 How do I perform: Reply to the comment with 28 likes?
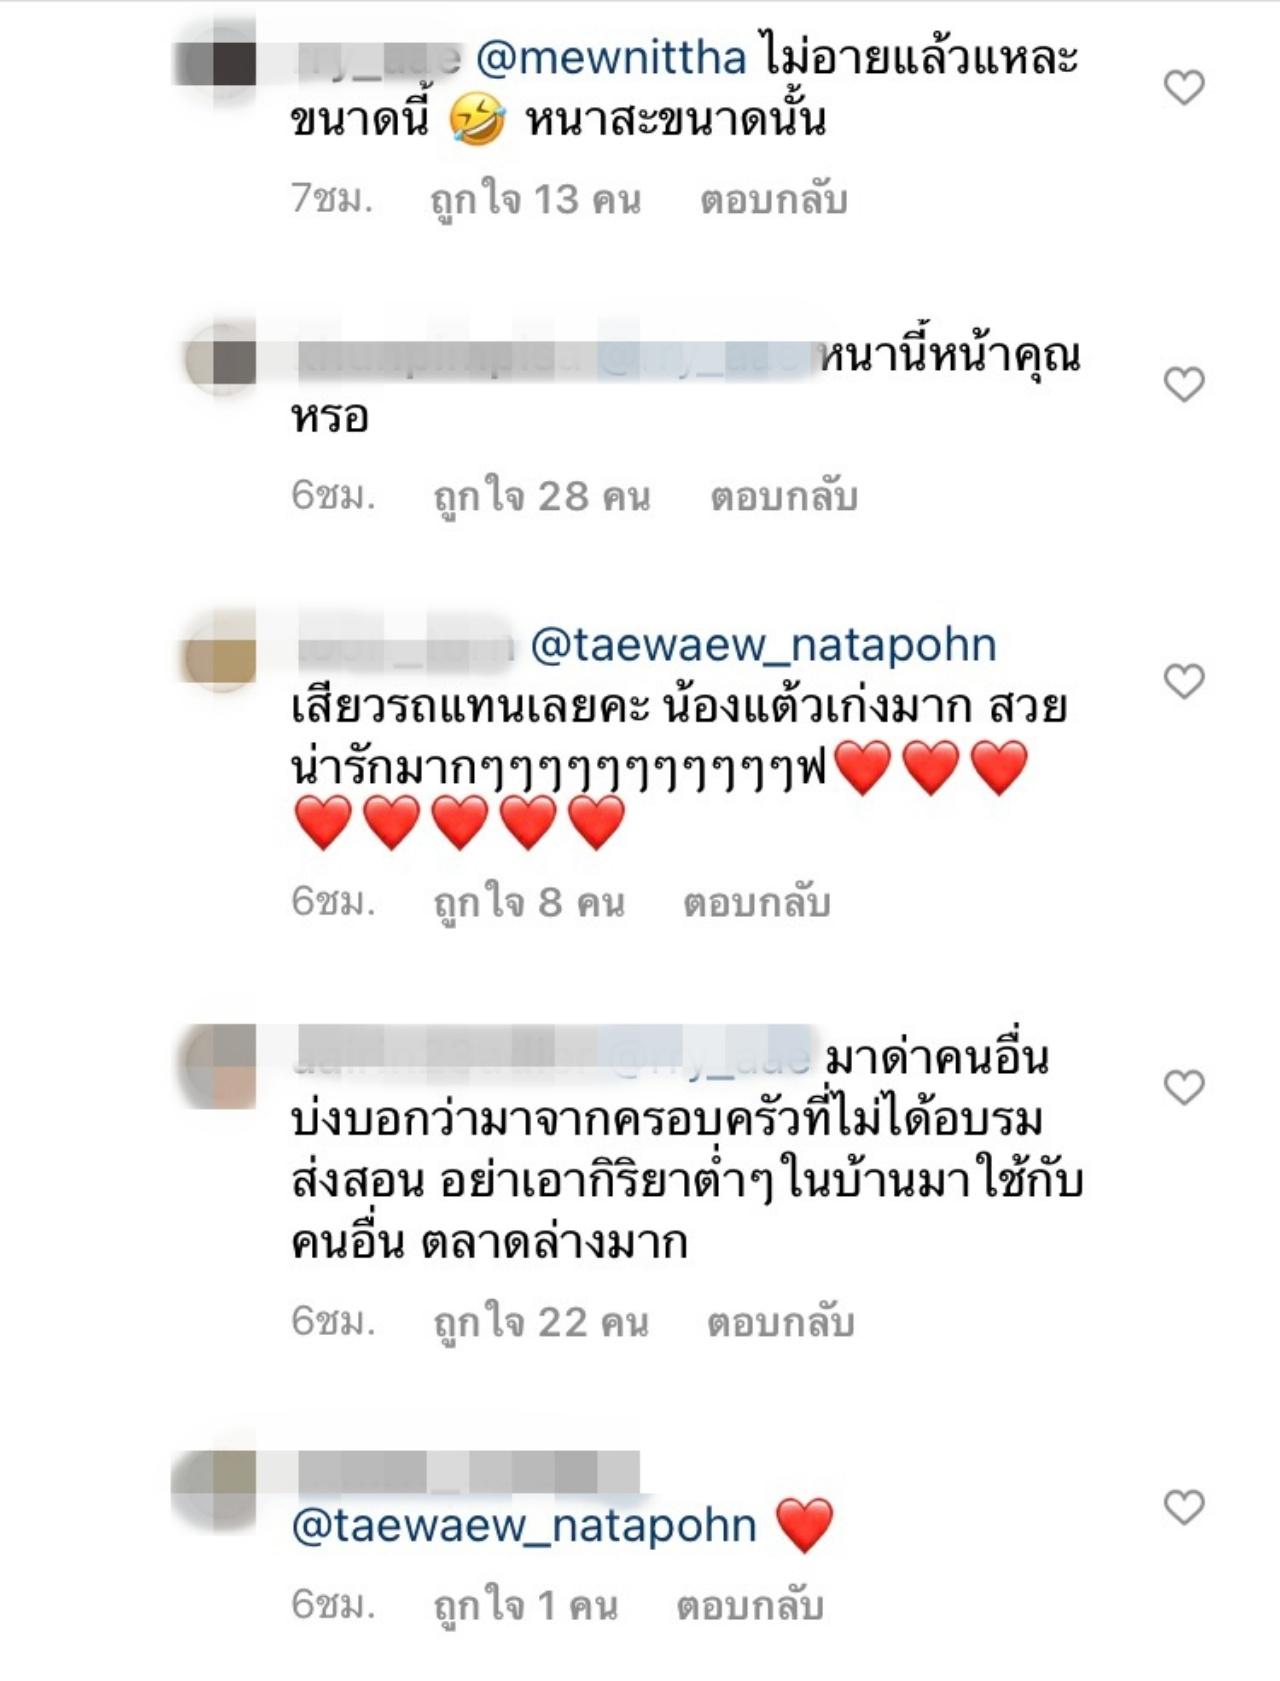click(784, 496)
